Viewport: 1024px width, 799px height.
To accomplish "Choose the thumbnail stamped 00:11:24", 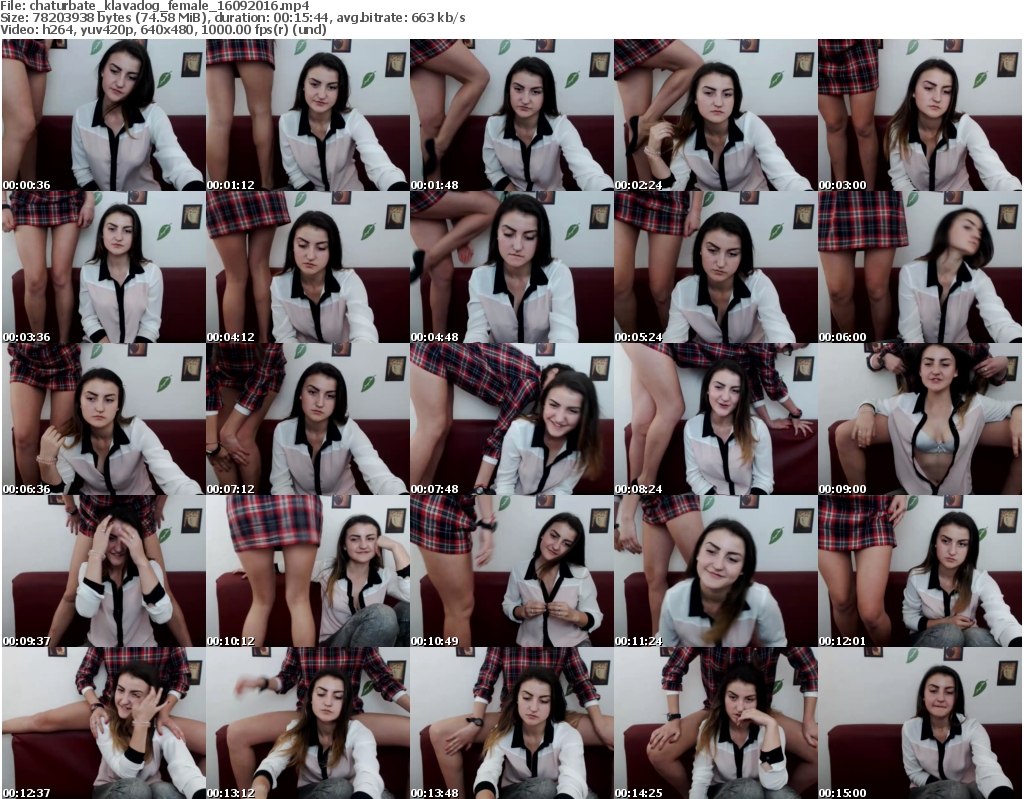I will pos(716,571).
